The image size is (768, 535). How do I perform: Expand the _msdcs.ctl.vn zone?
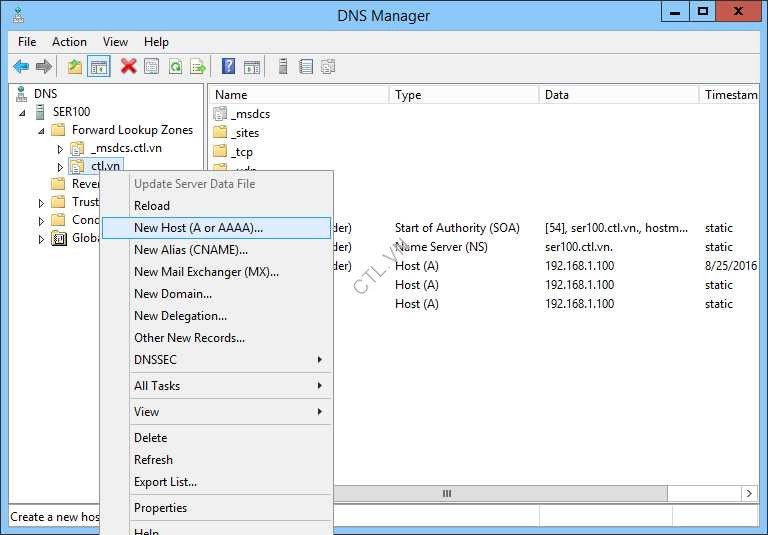[x=59, y=149]
